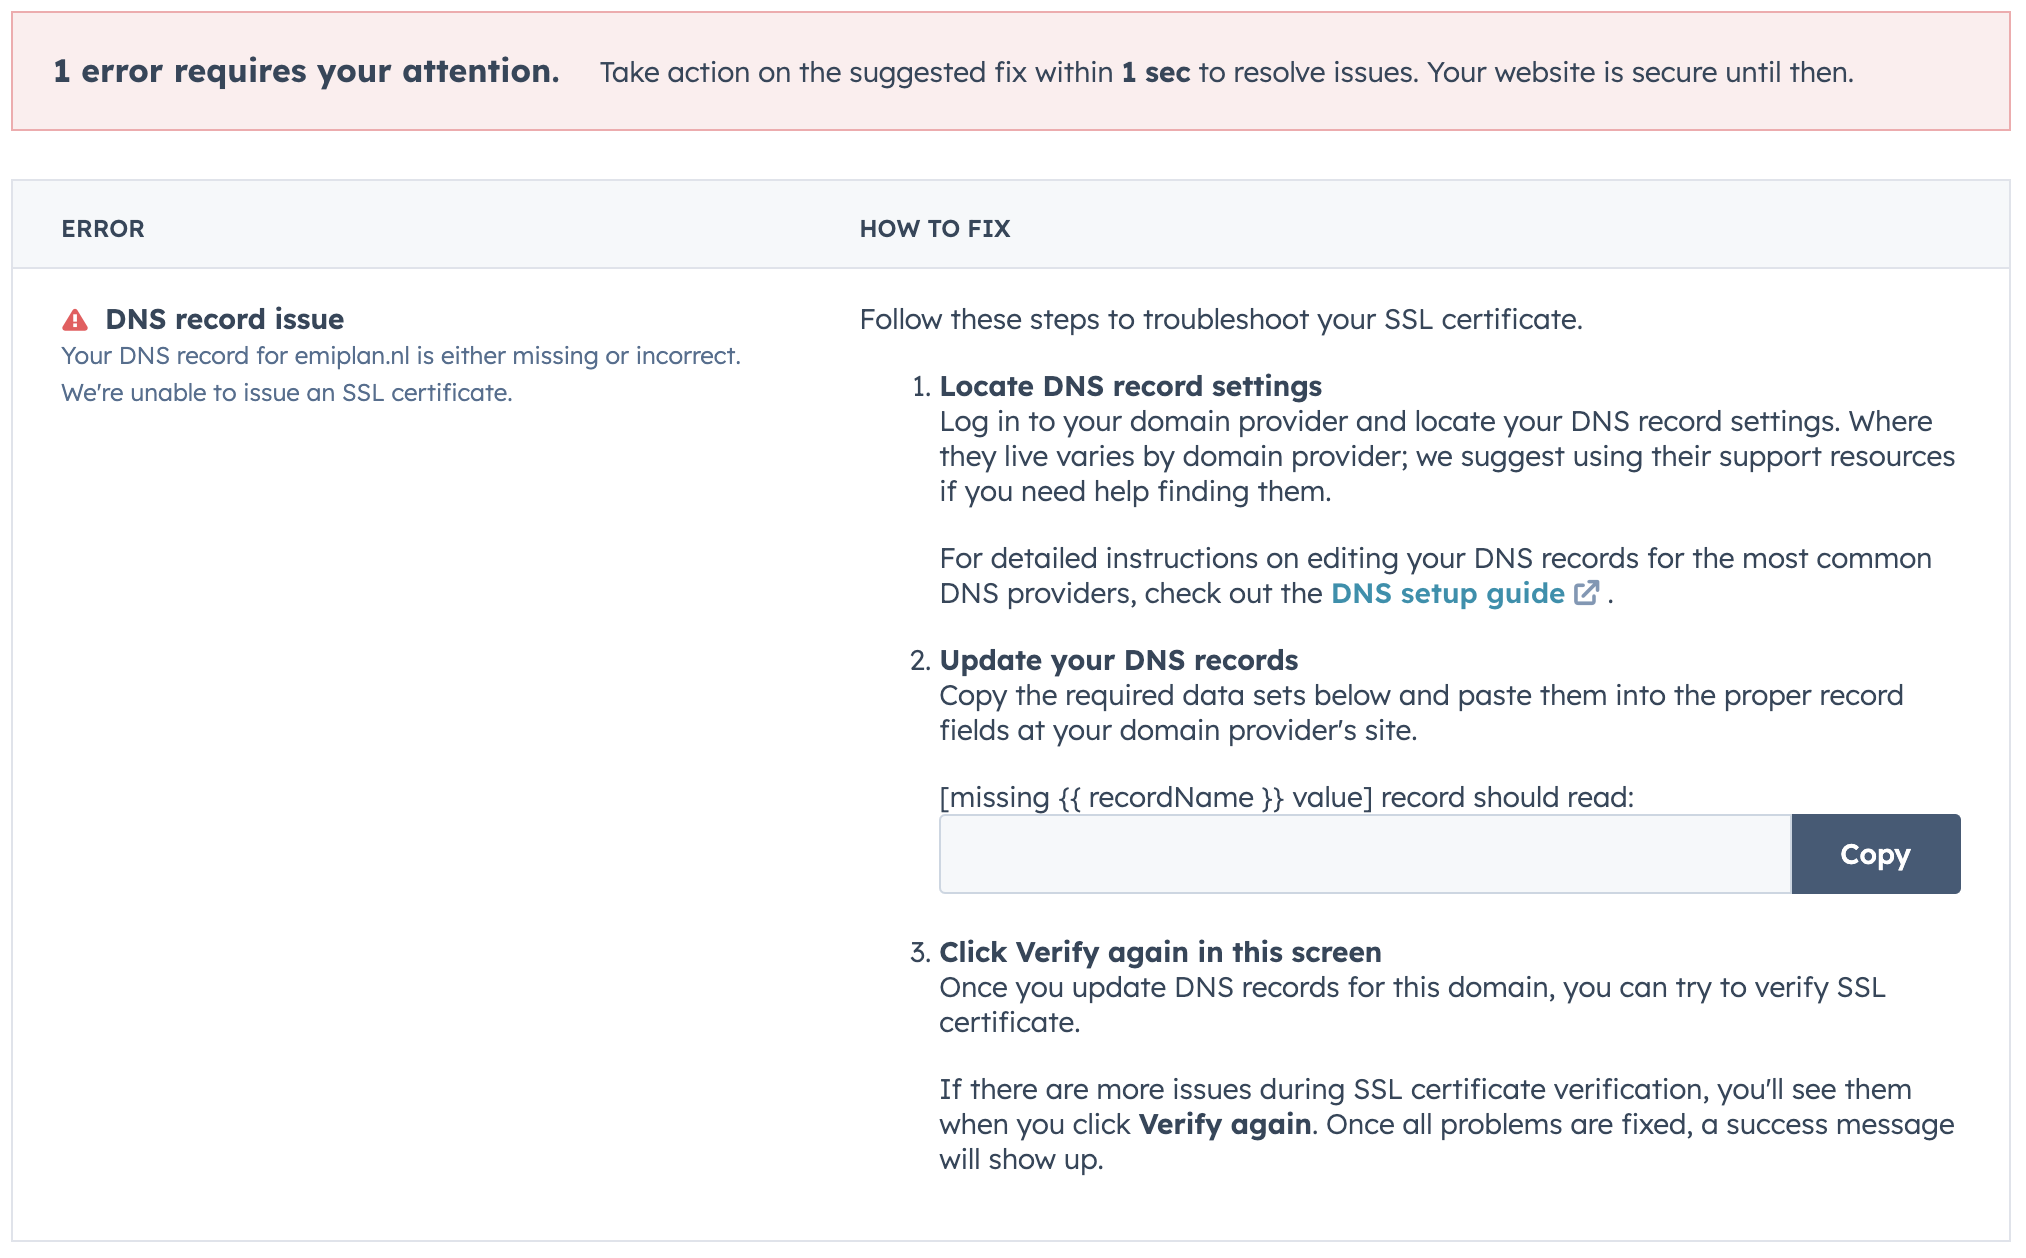This screenshot has height=1258, width=2026.
Task: Click the empty record value field
Action: coord(1364,854)
